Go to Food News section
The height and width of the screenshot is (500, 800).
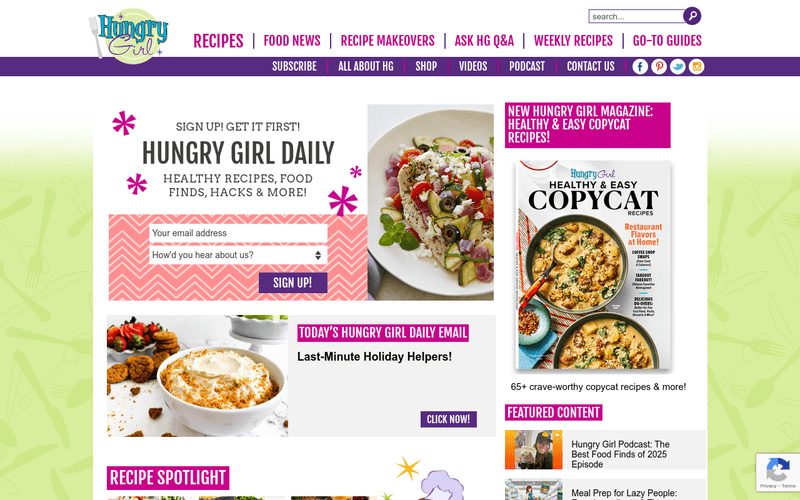pos(292,41)
